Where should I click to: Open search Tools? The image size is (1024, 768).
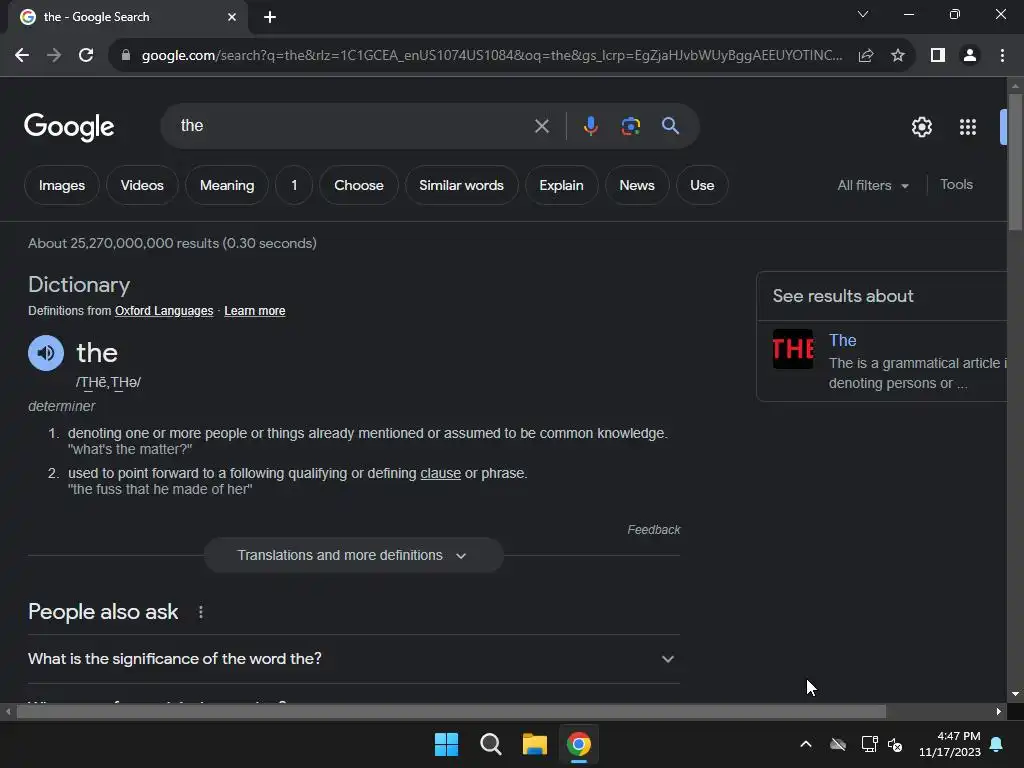[956, 185]
